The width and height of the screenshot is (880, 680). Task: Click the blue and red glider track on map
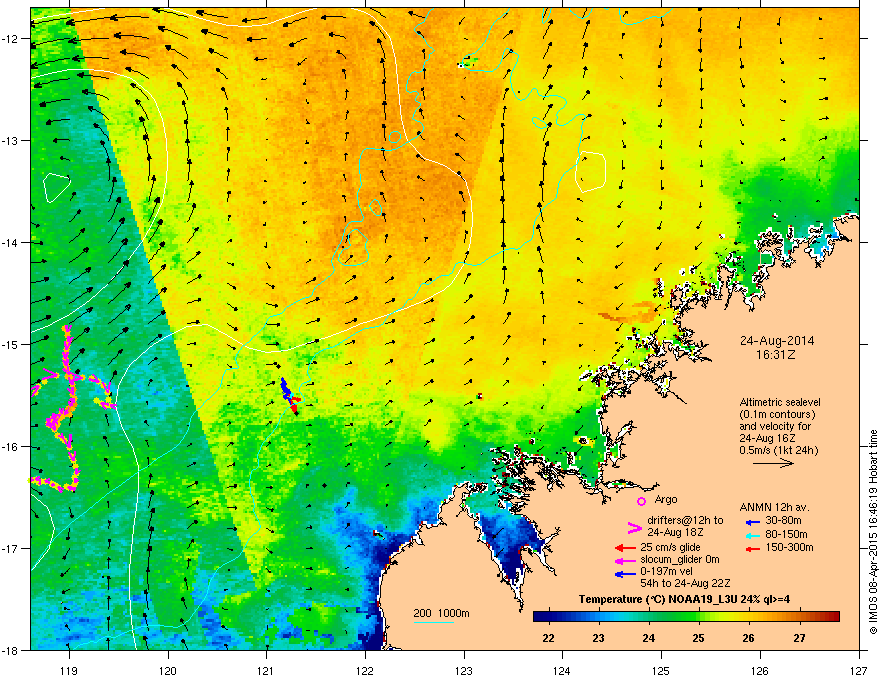[x=290, y=396]
